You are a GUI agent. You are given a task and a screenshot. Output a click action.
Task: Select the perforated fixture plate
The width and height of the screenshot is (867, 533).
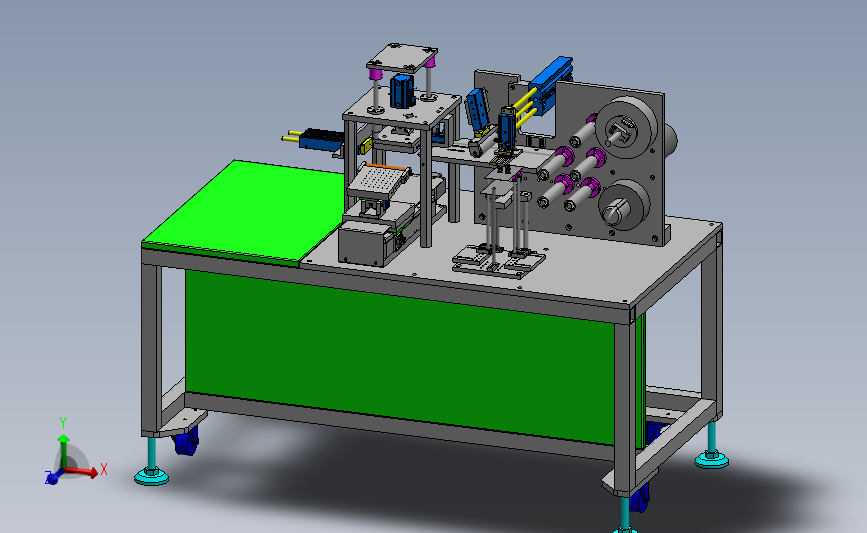coord(379,180)
